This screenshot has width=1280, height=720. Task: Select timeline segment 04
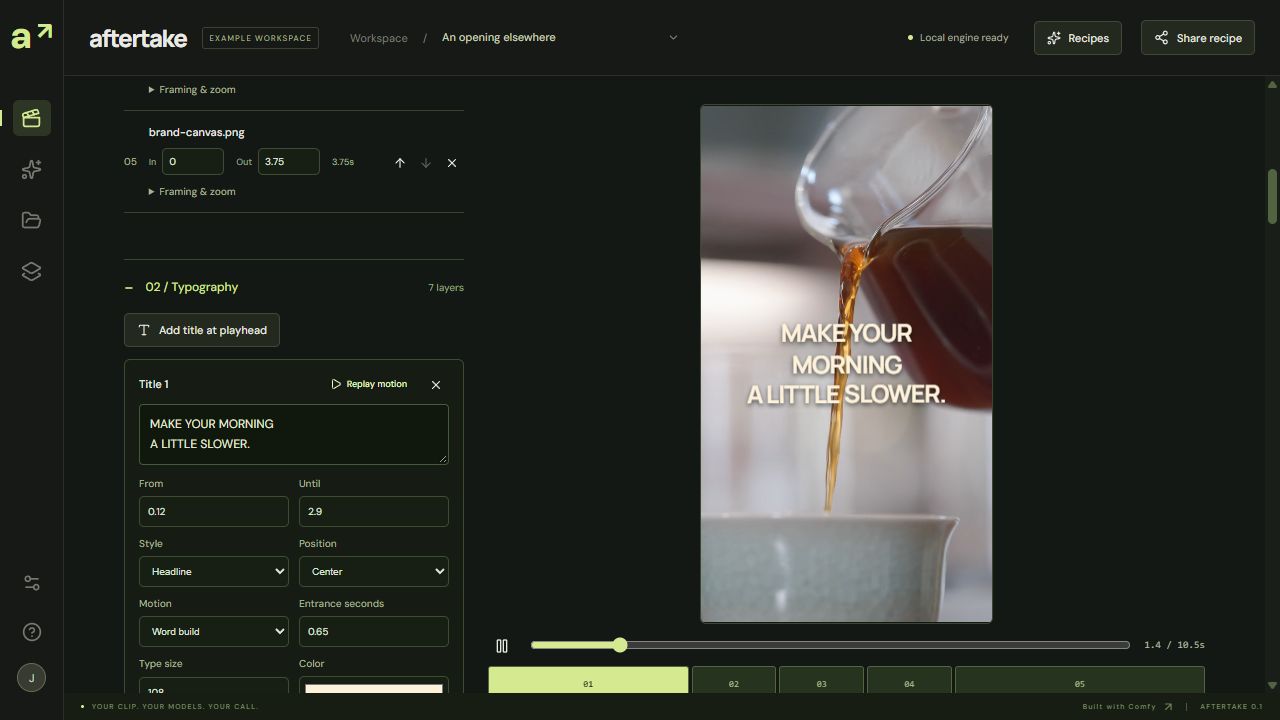(x=909, y=680)
